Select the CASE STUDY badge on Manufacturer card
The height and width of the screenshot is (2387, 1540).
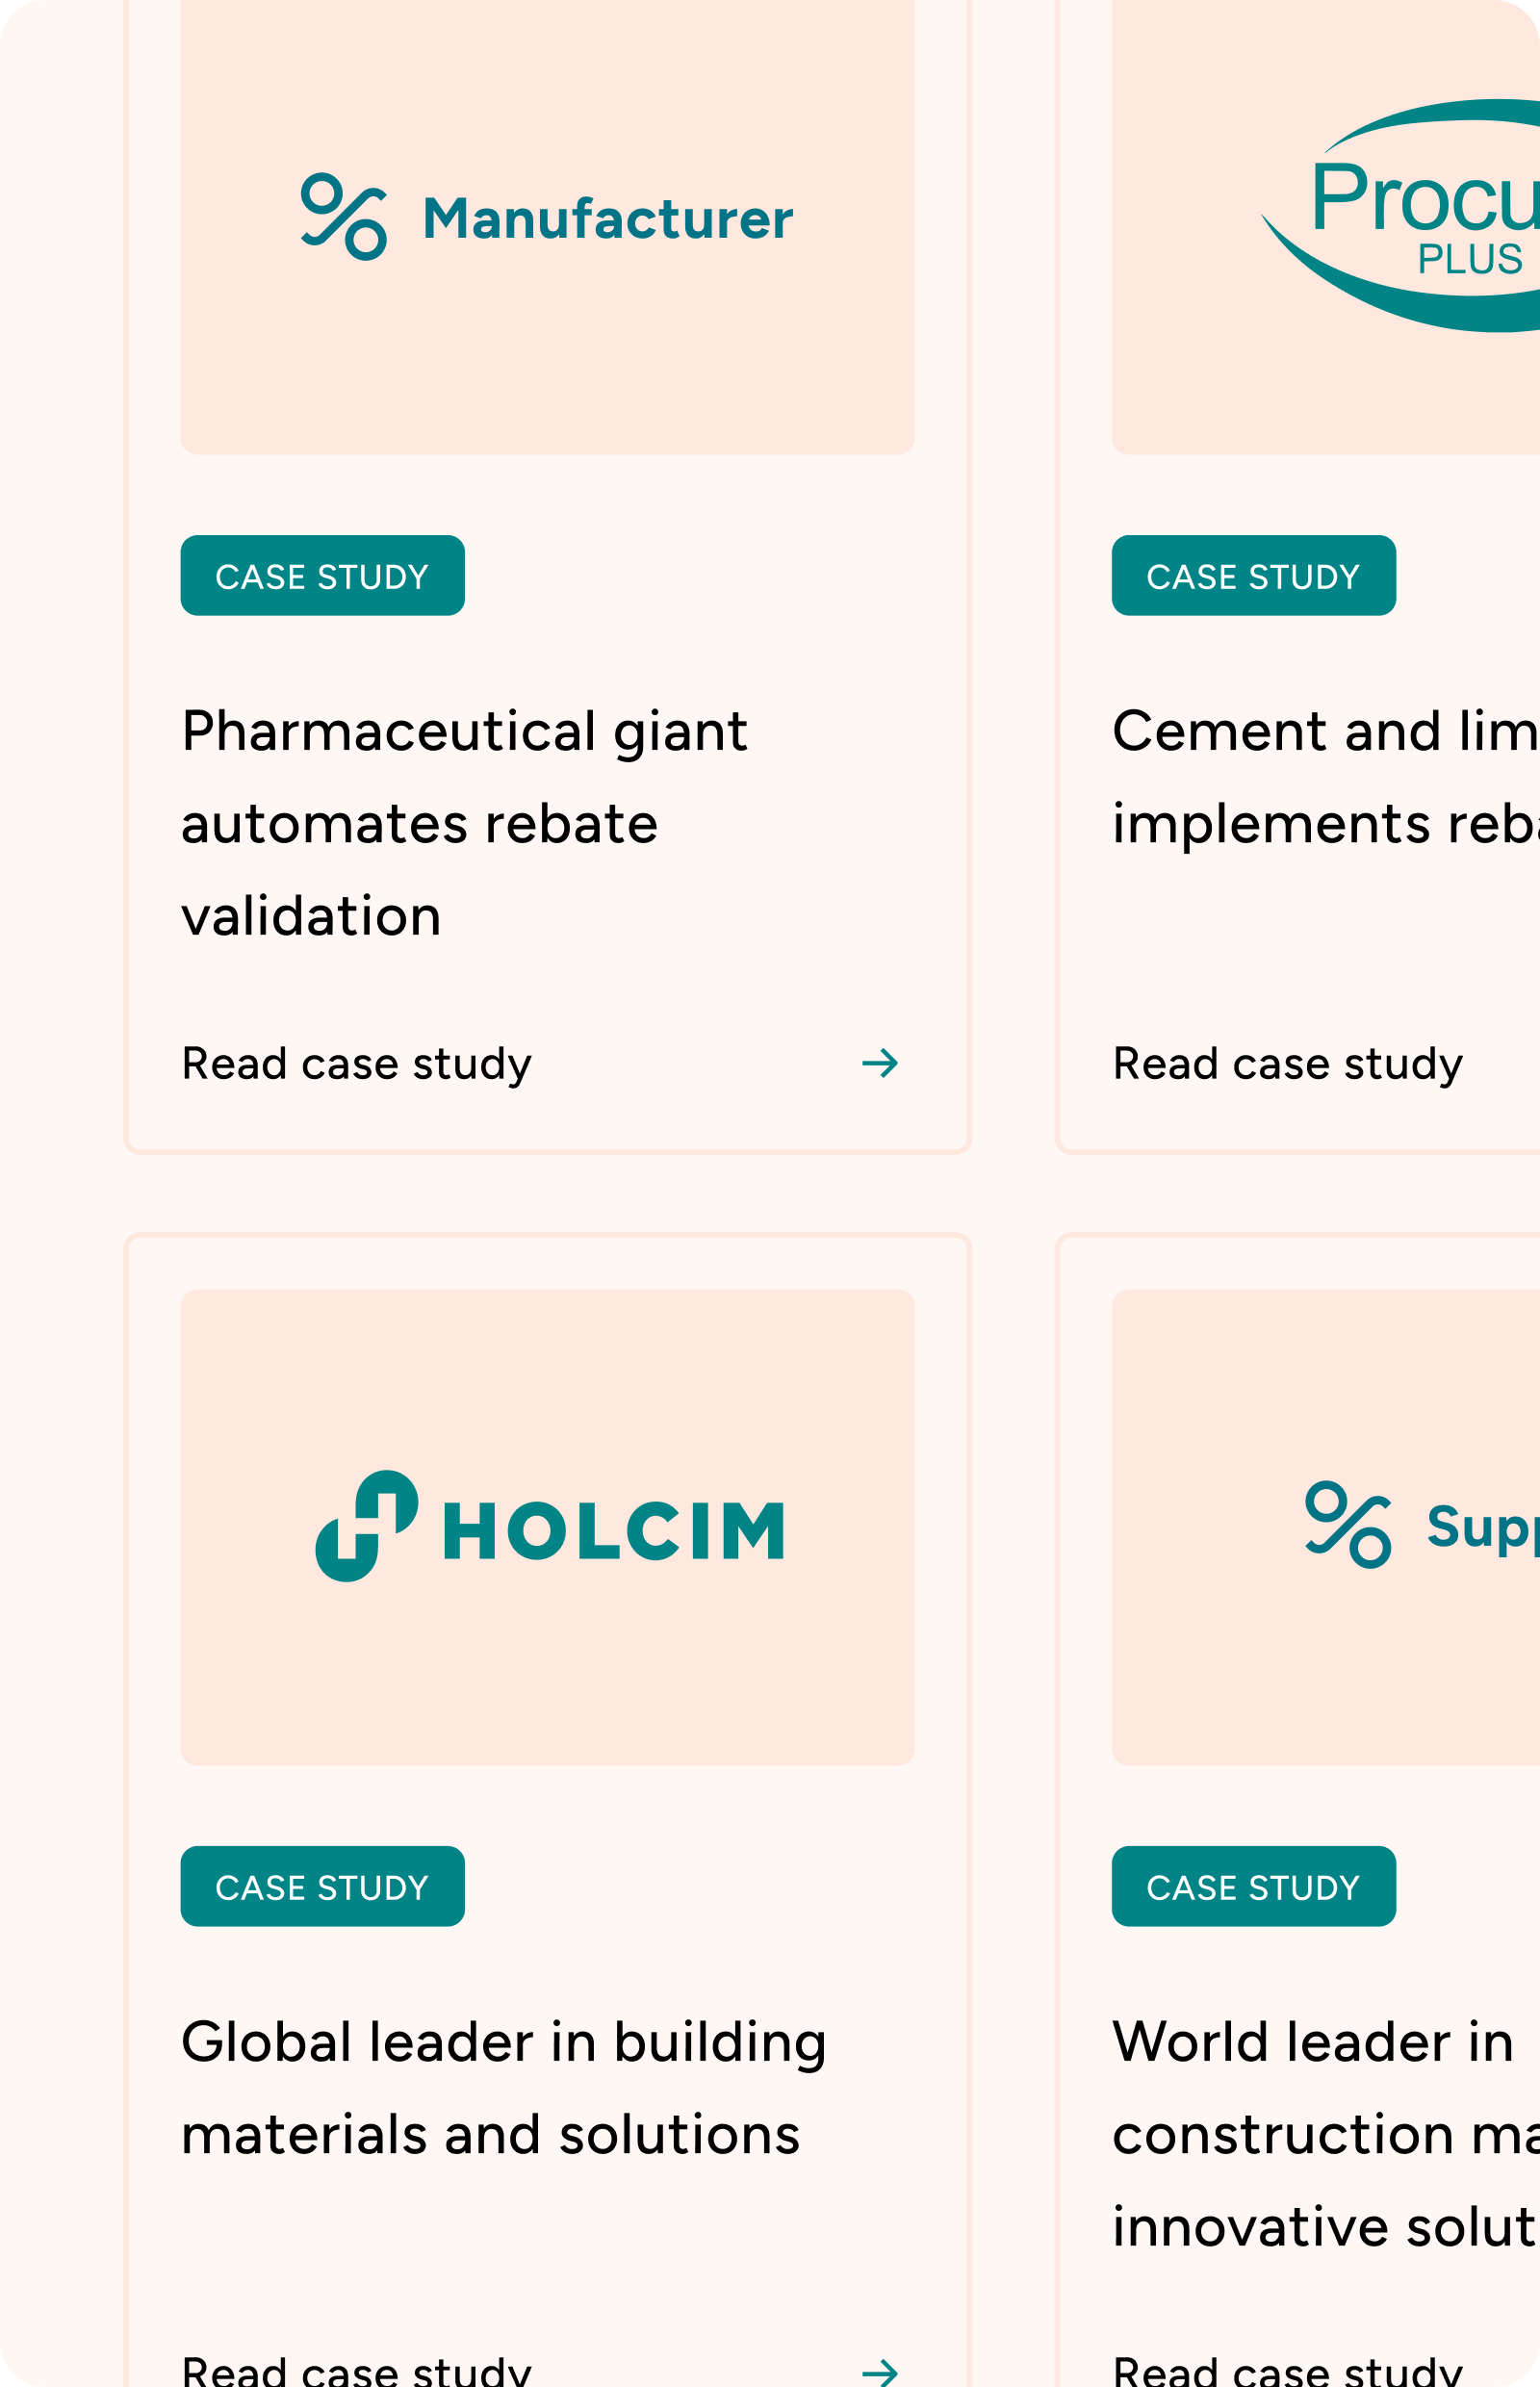[x=322, y=575]
